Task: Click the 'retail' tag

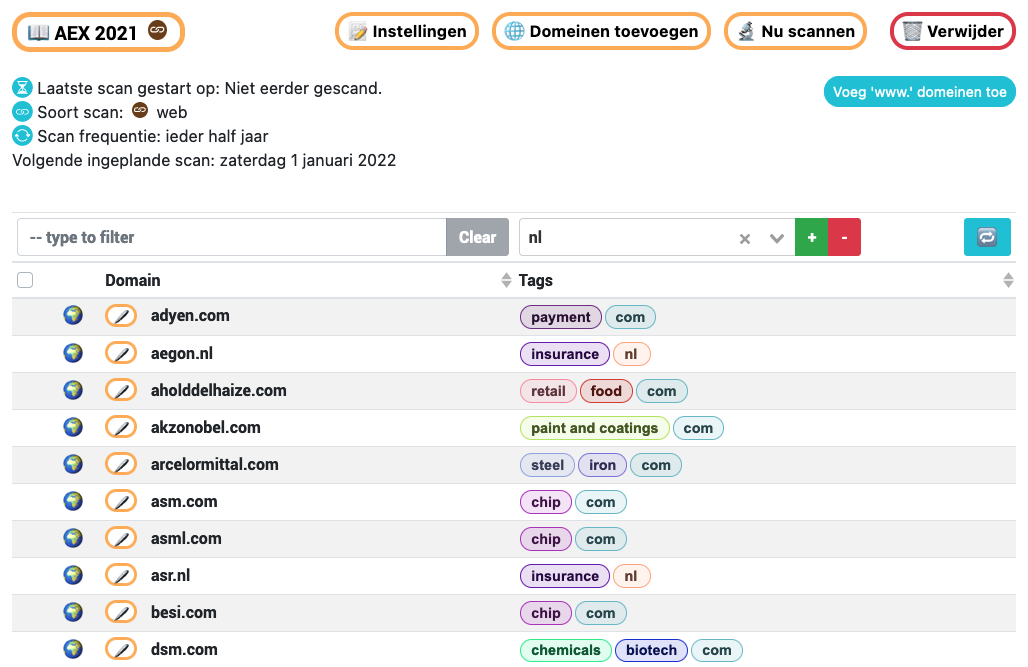Action: (x=548, y=391)
